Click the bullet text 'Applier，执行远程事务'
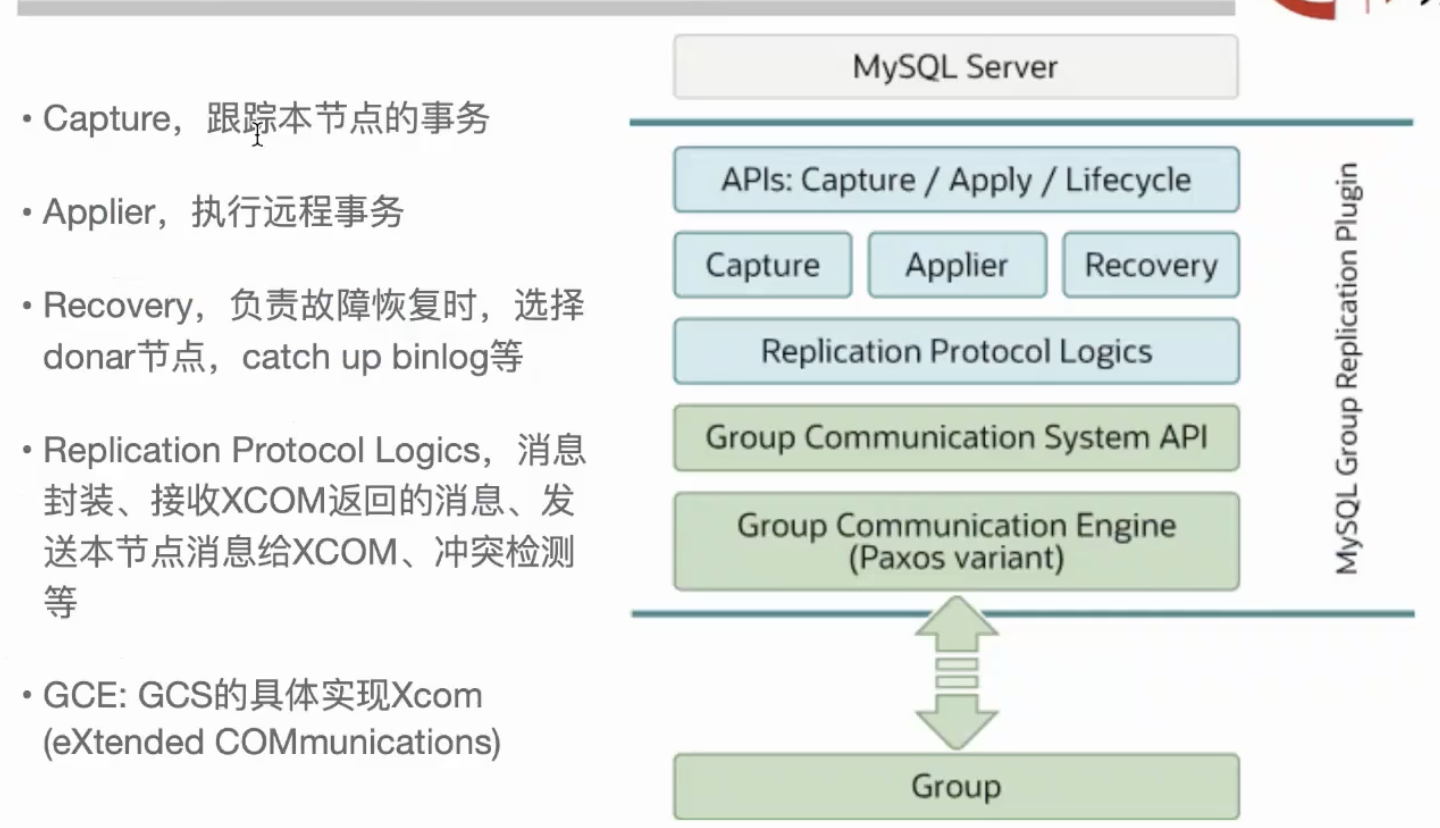The width and height of the screenshot is (1440, 828). [223, 212]
